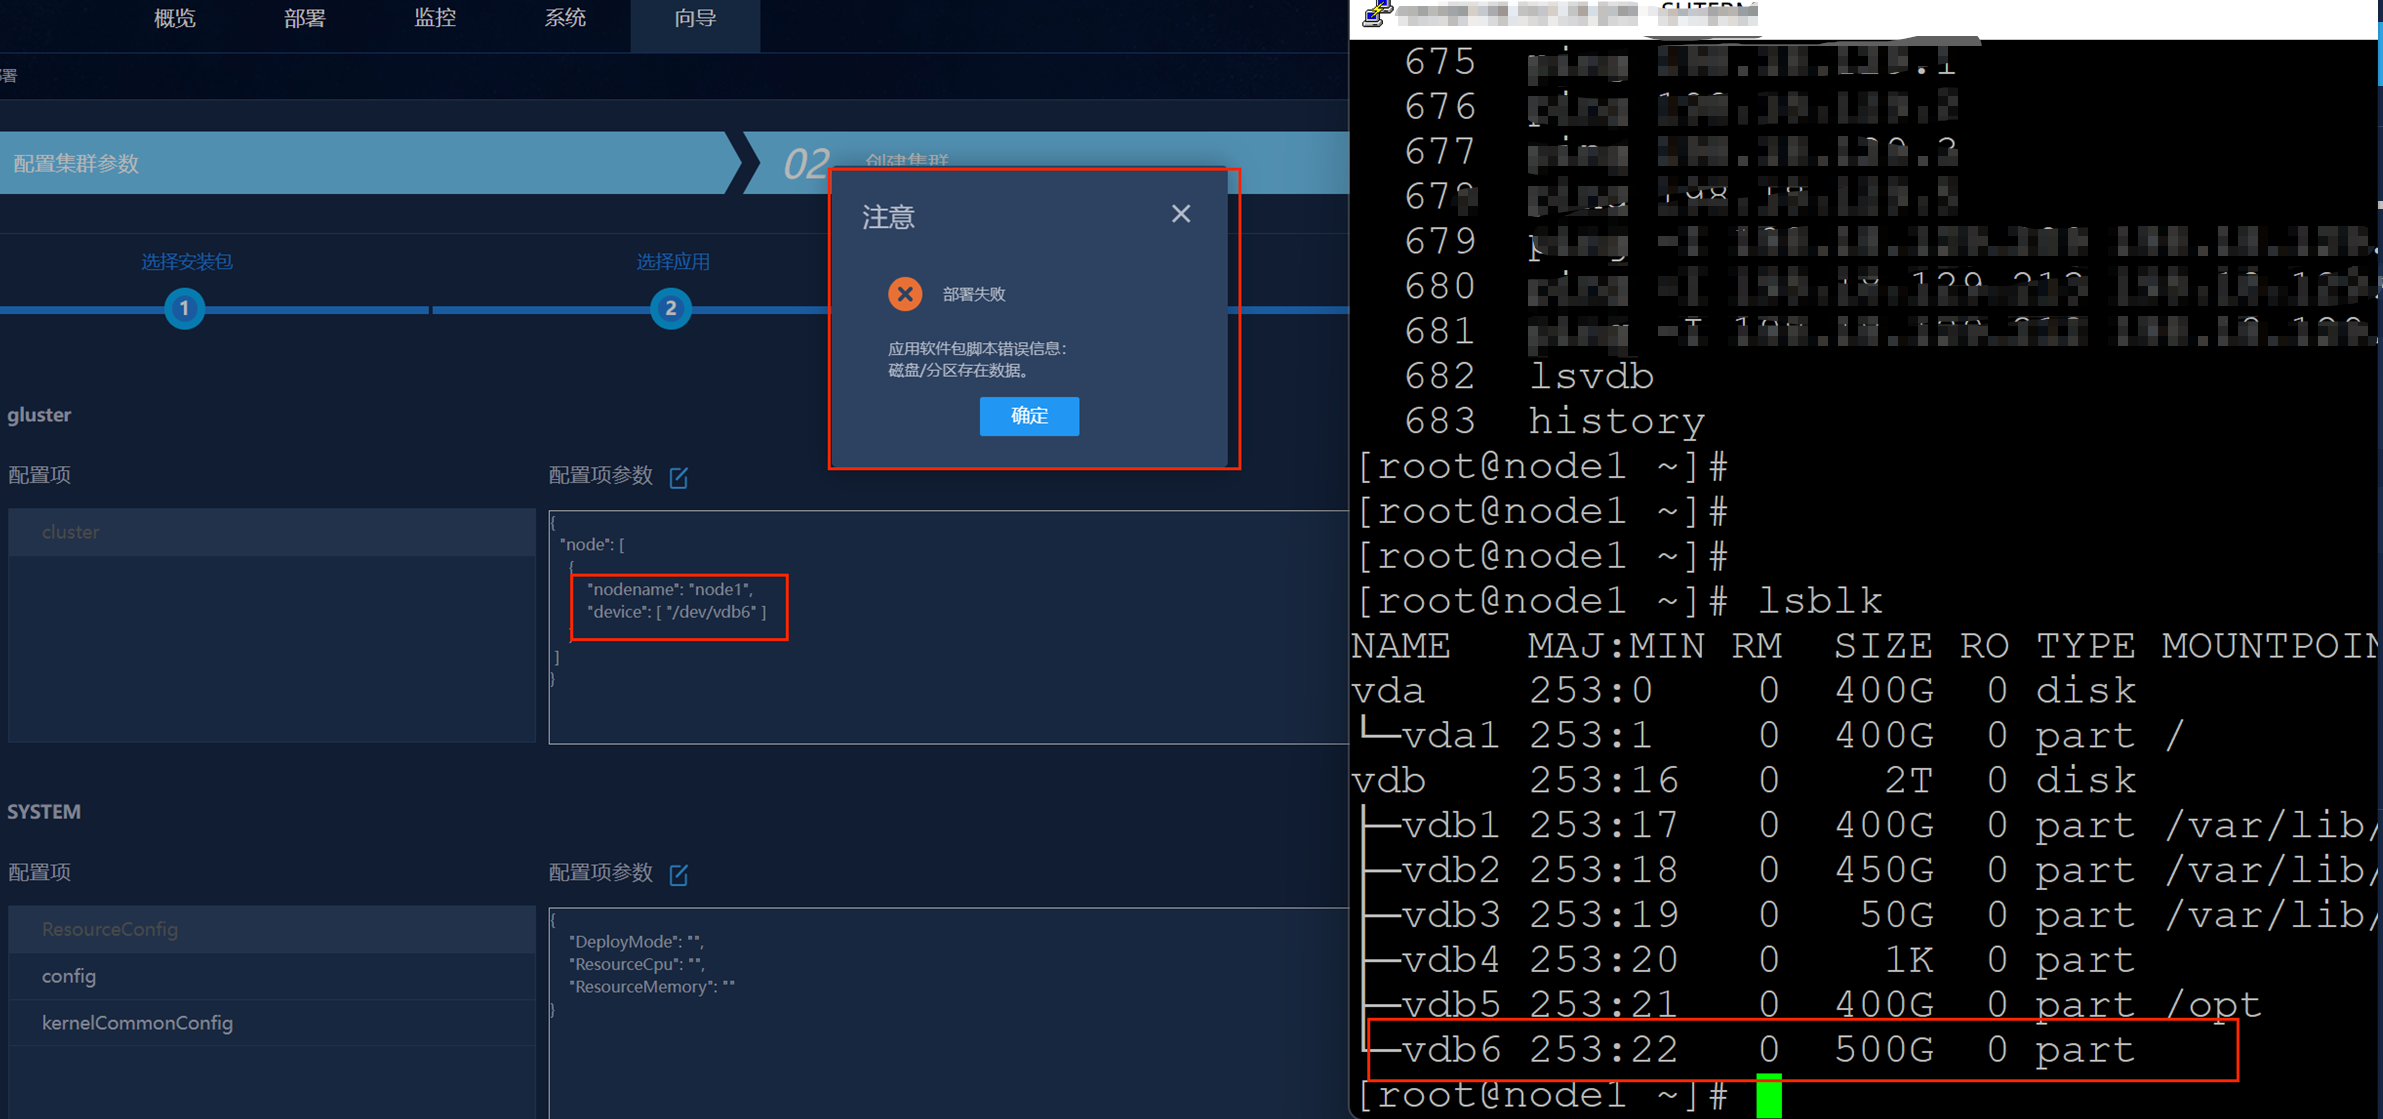
Task: Edit gluster 配置项参数 via the pencil icon
Action: point(678,477)
